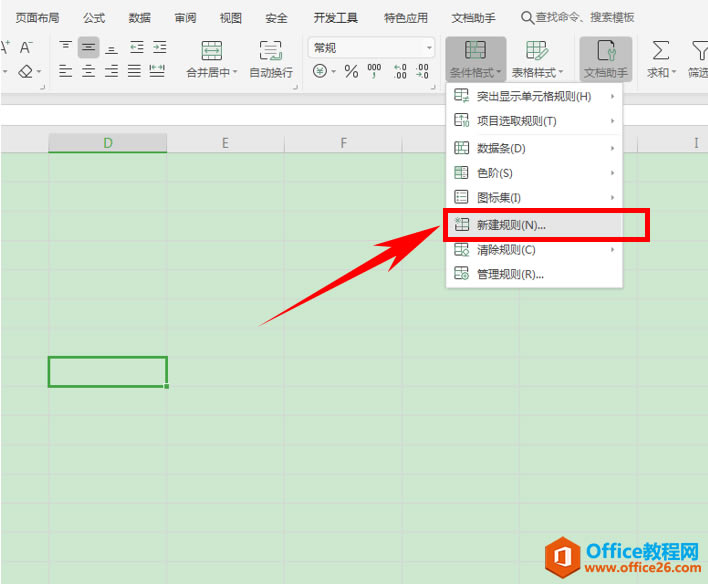The image size is (708, 585).
Task: Click the sum sigma icon
Action: pyautogui.click(x=661, y=50)
